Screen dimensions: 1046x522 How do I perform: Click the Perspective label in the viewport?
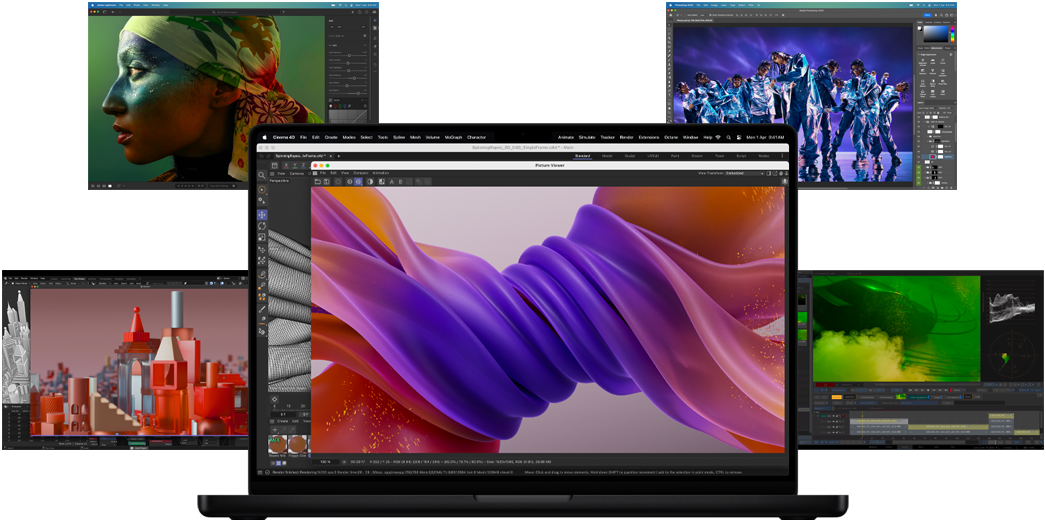[x=279, y=181]
